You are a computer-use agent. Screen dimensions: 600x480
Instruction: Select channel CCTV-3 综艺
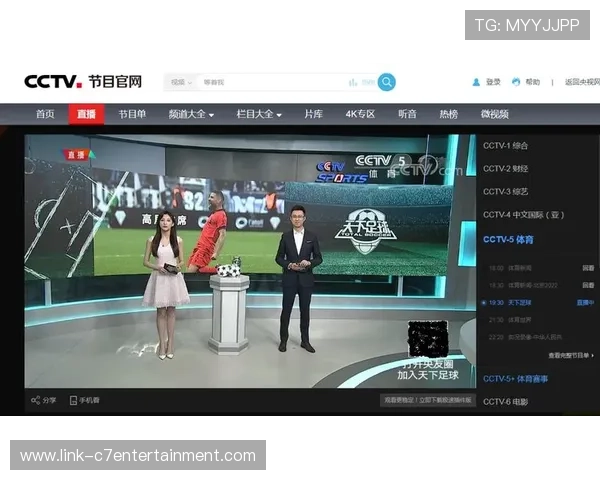click(x=505, y=192)
